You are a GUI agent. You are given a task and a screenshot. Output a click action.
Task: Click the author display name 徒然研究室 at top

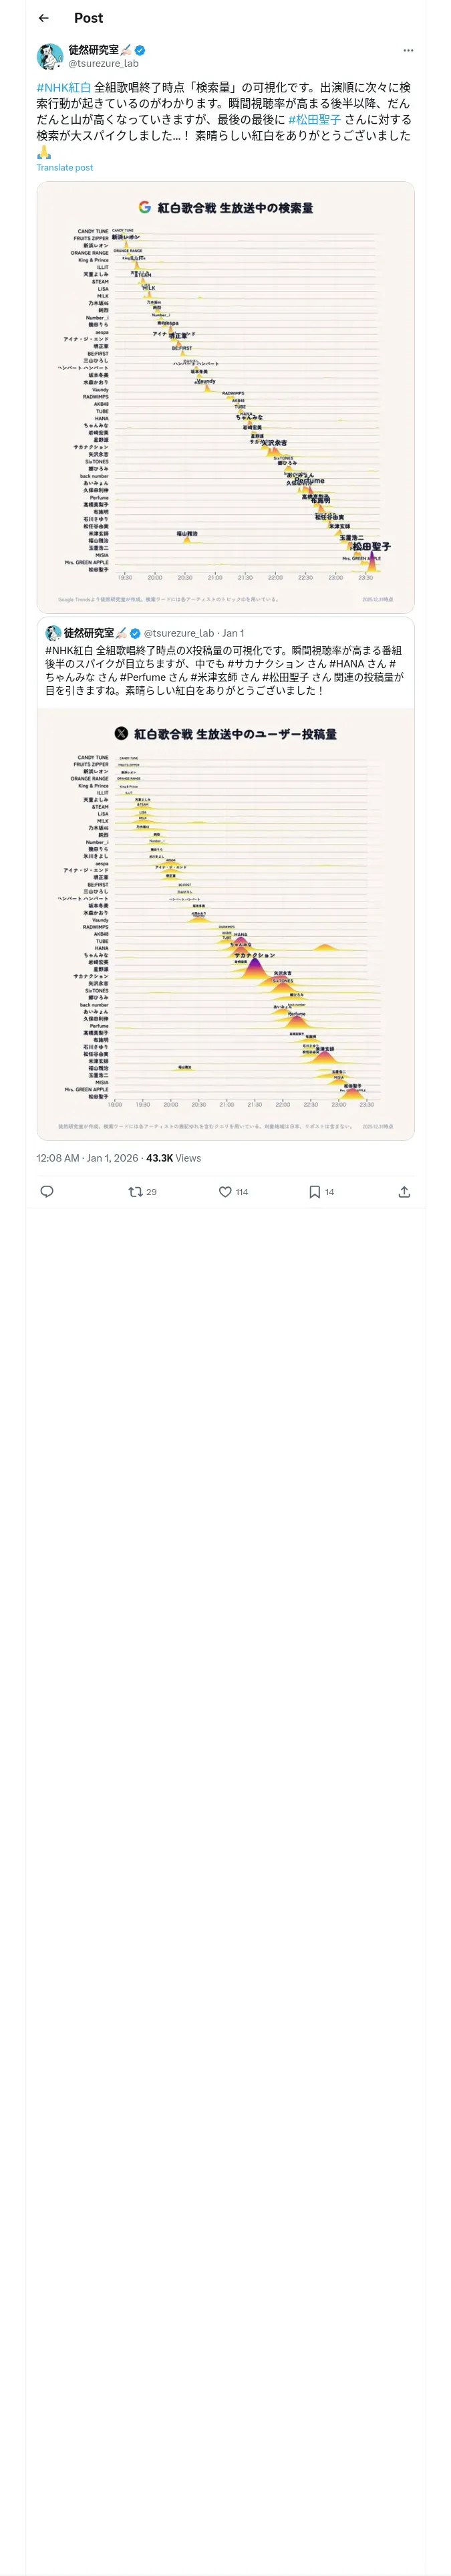pos(93,49)
